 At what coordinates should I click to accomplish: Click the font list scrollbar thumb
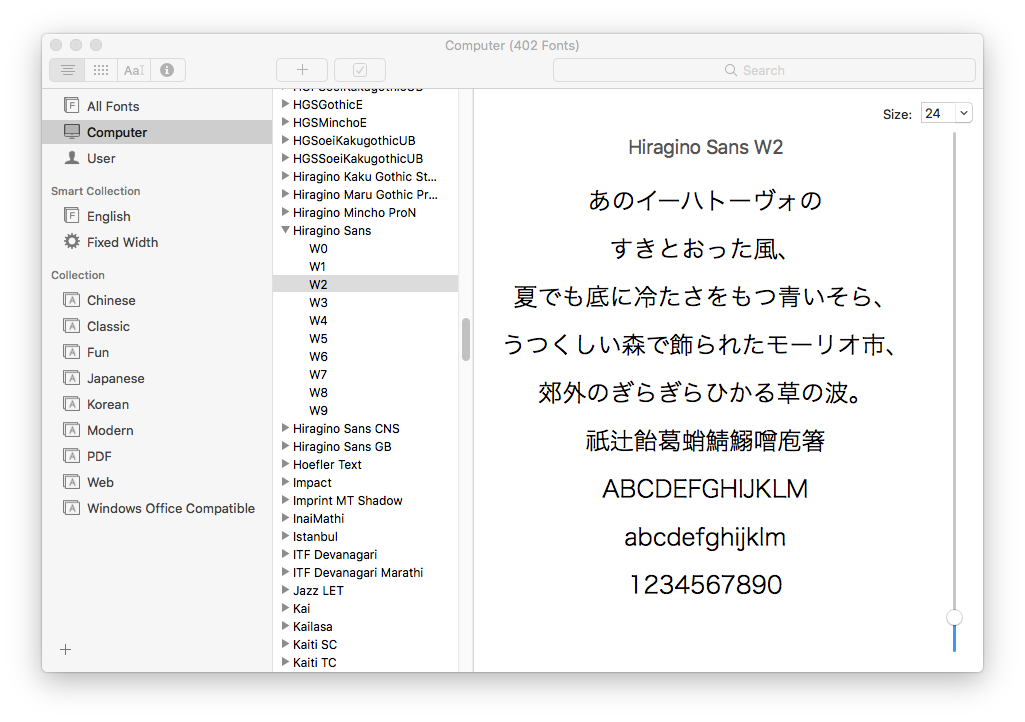point(466,339)
